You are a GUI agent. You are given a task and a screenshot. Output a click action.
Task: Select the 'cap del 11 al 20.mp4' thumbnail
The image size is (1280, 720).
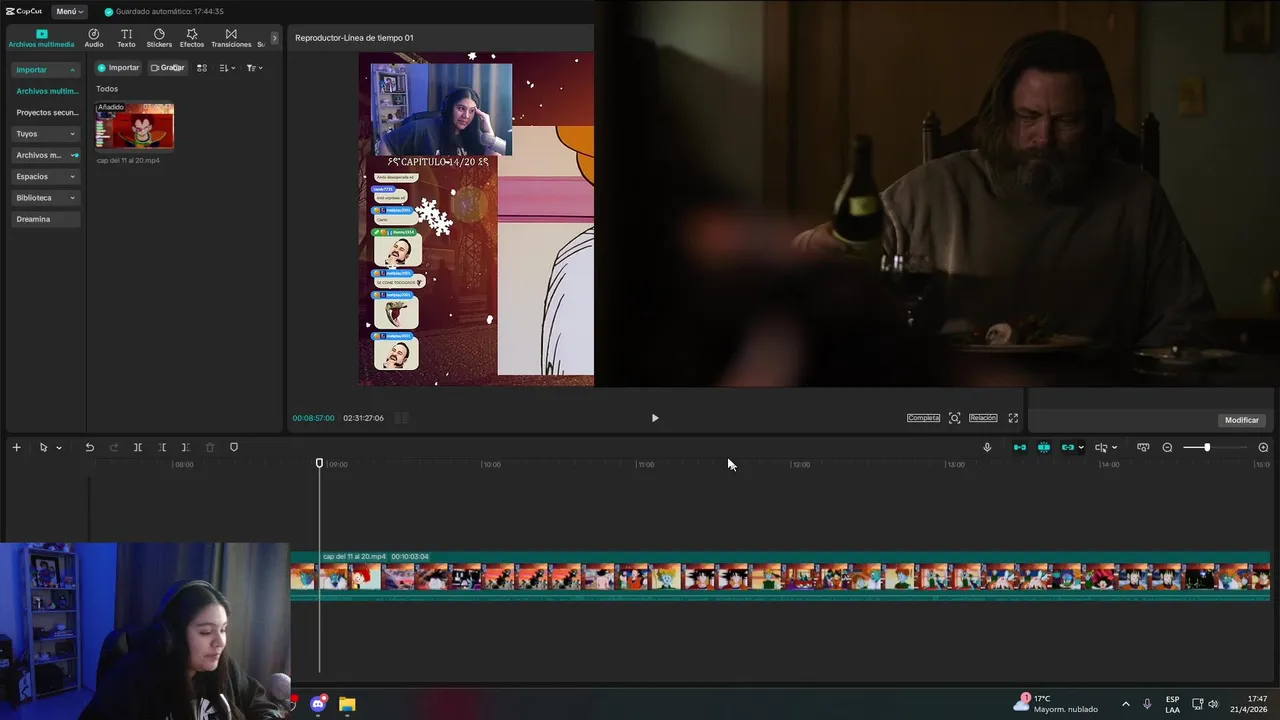pyautogui.click(x=134, y=126)
